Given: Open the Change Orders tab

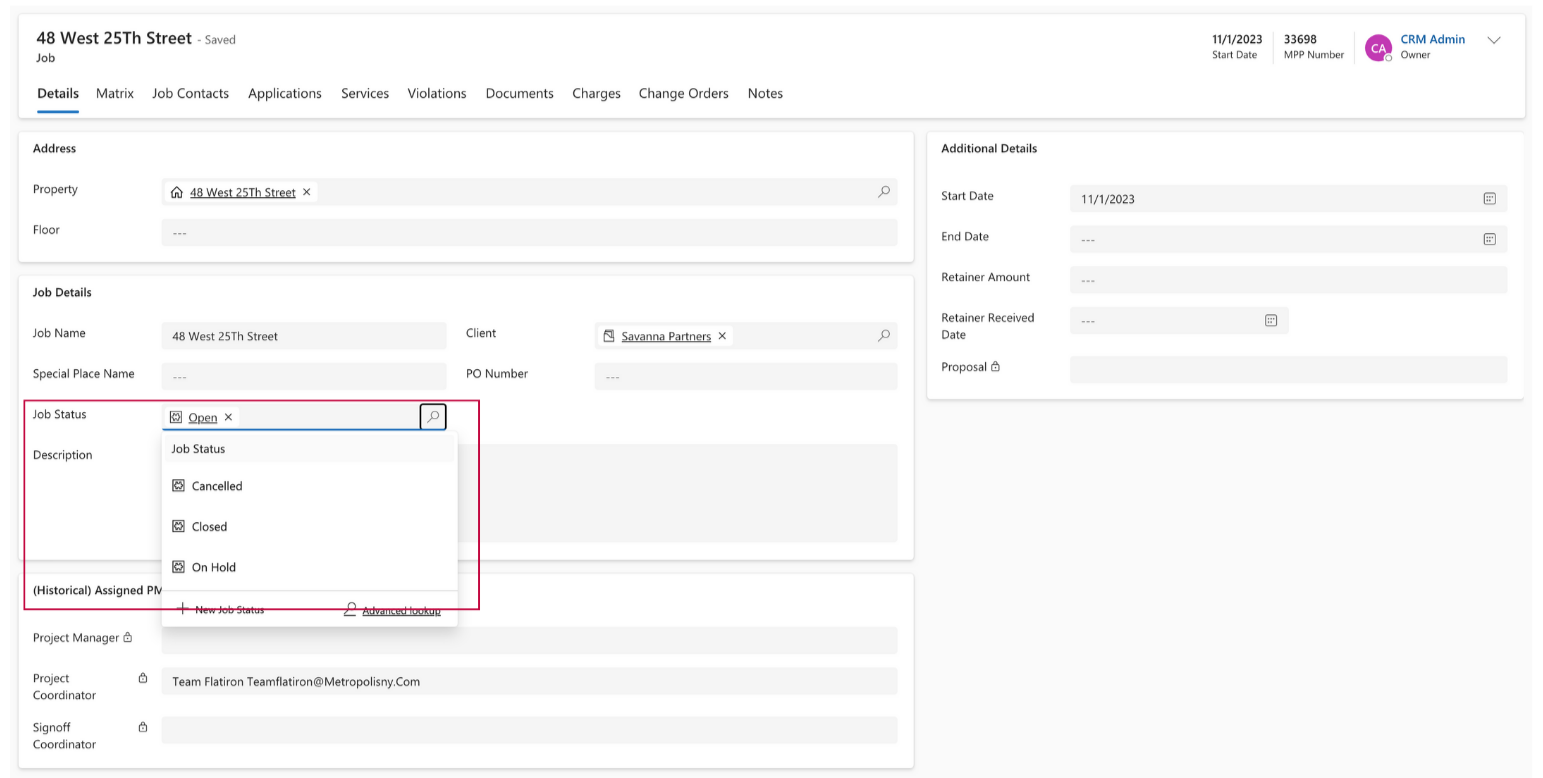Looking at the screenshot, I should click(x=683, y=93).
